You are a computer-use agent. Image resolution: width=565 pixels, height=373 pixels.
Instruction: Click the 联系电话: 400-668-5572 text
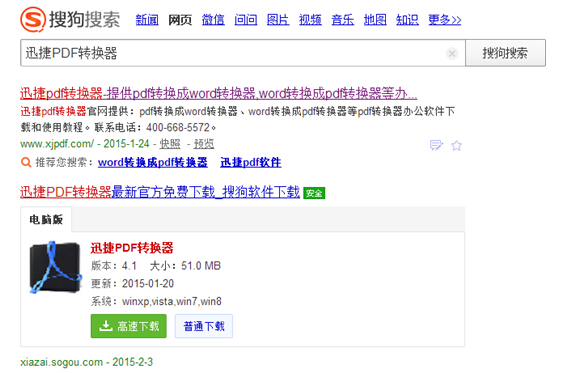point(155,127)
